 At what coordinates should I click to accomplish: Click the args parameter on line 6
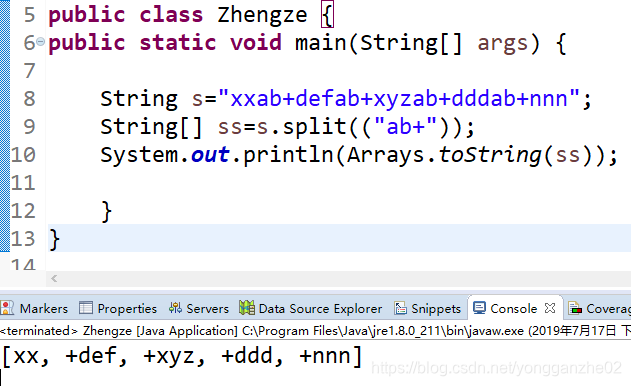pyautogui.click(x=502, y=44)
